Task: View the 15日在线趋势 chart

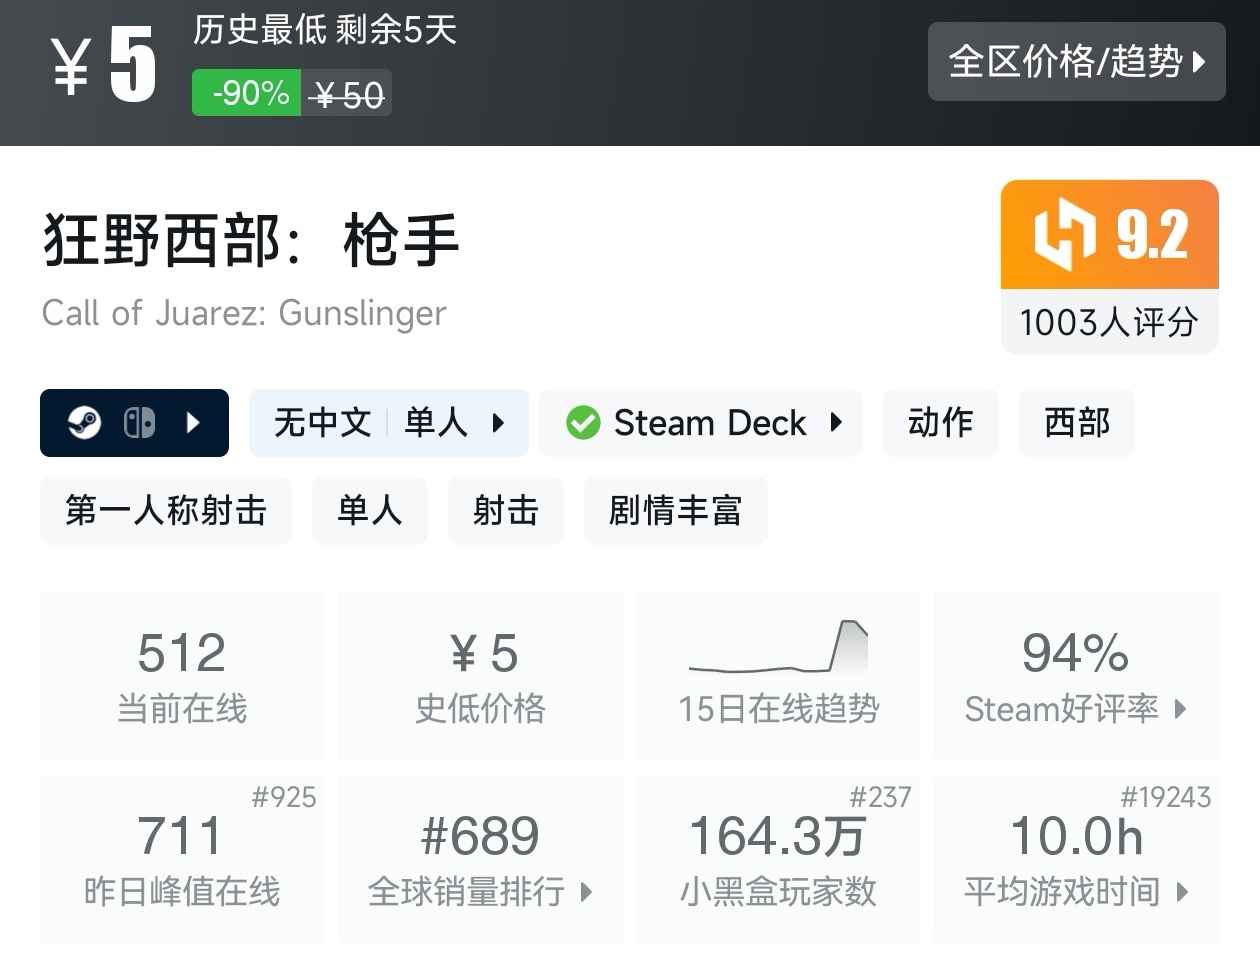Action: [778, 675]
